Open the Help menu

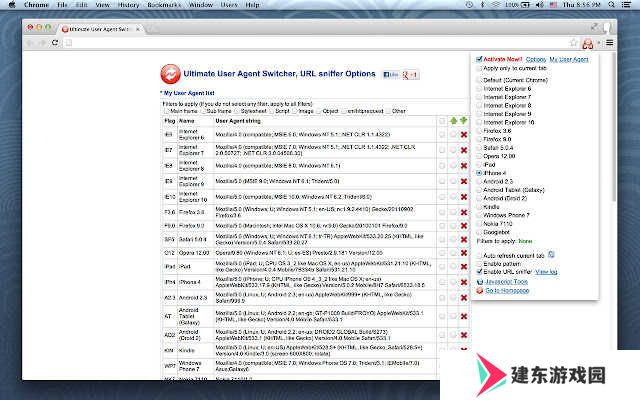[x=252, y=5]
